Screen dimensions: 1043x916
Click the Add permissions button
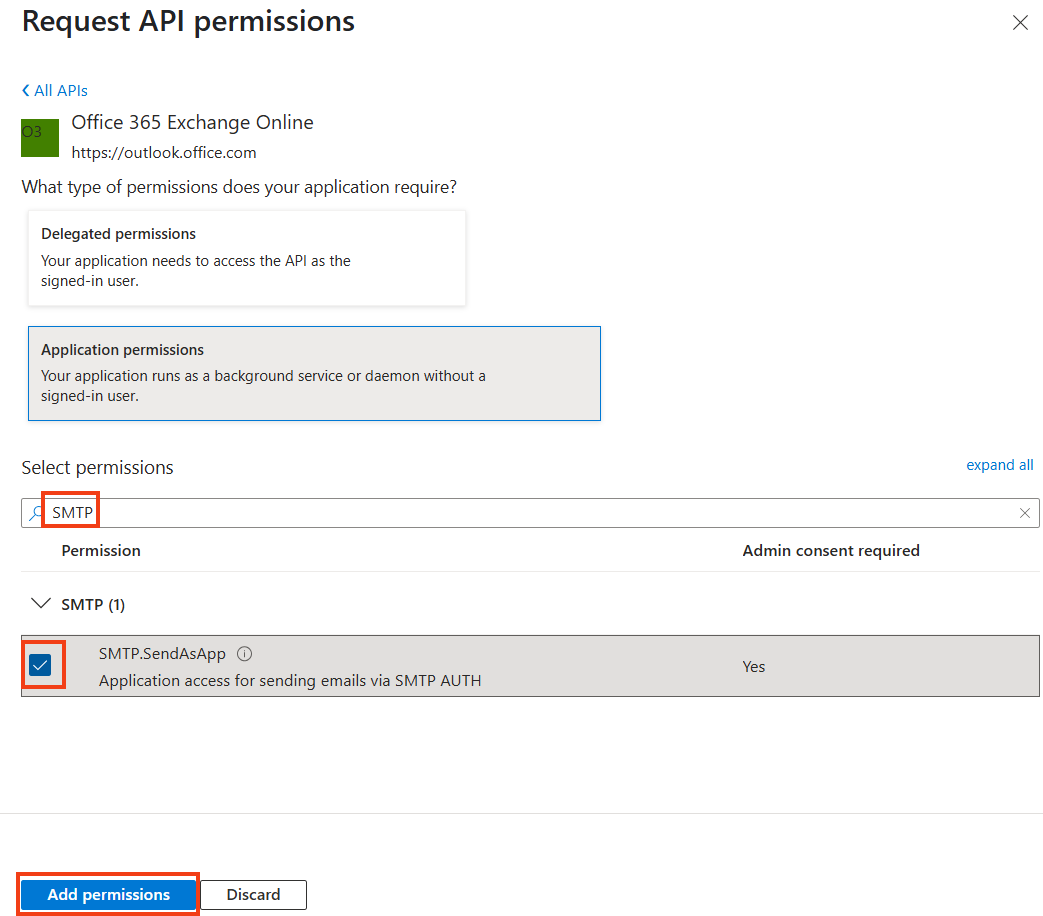pyautogui.click(x=108, y=895)
